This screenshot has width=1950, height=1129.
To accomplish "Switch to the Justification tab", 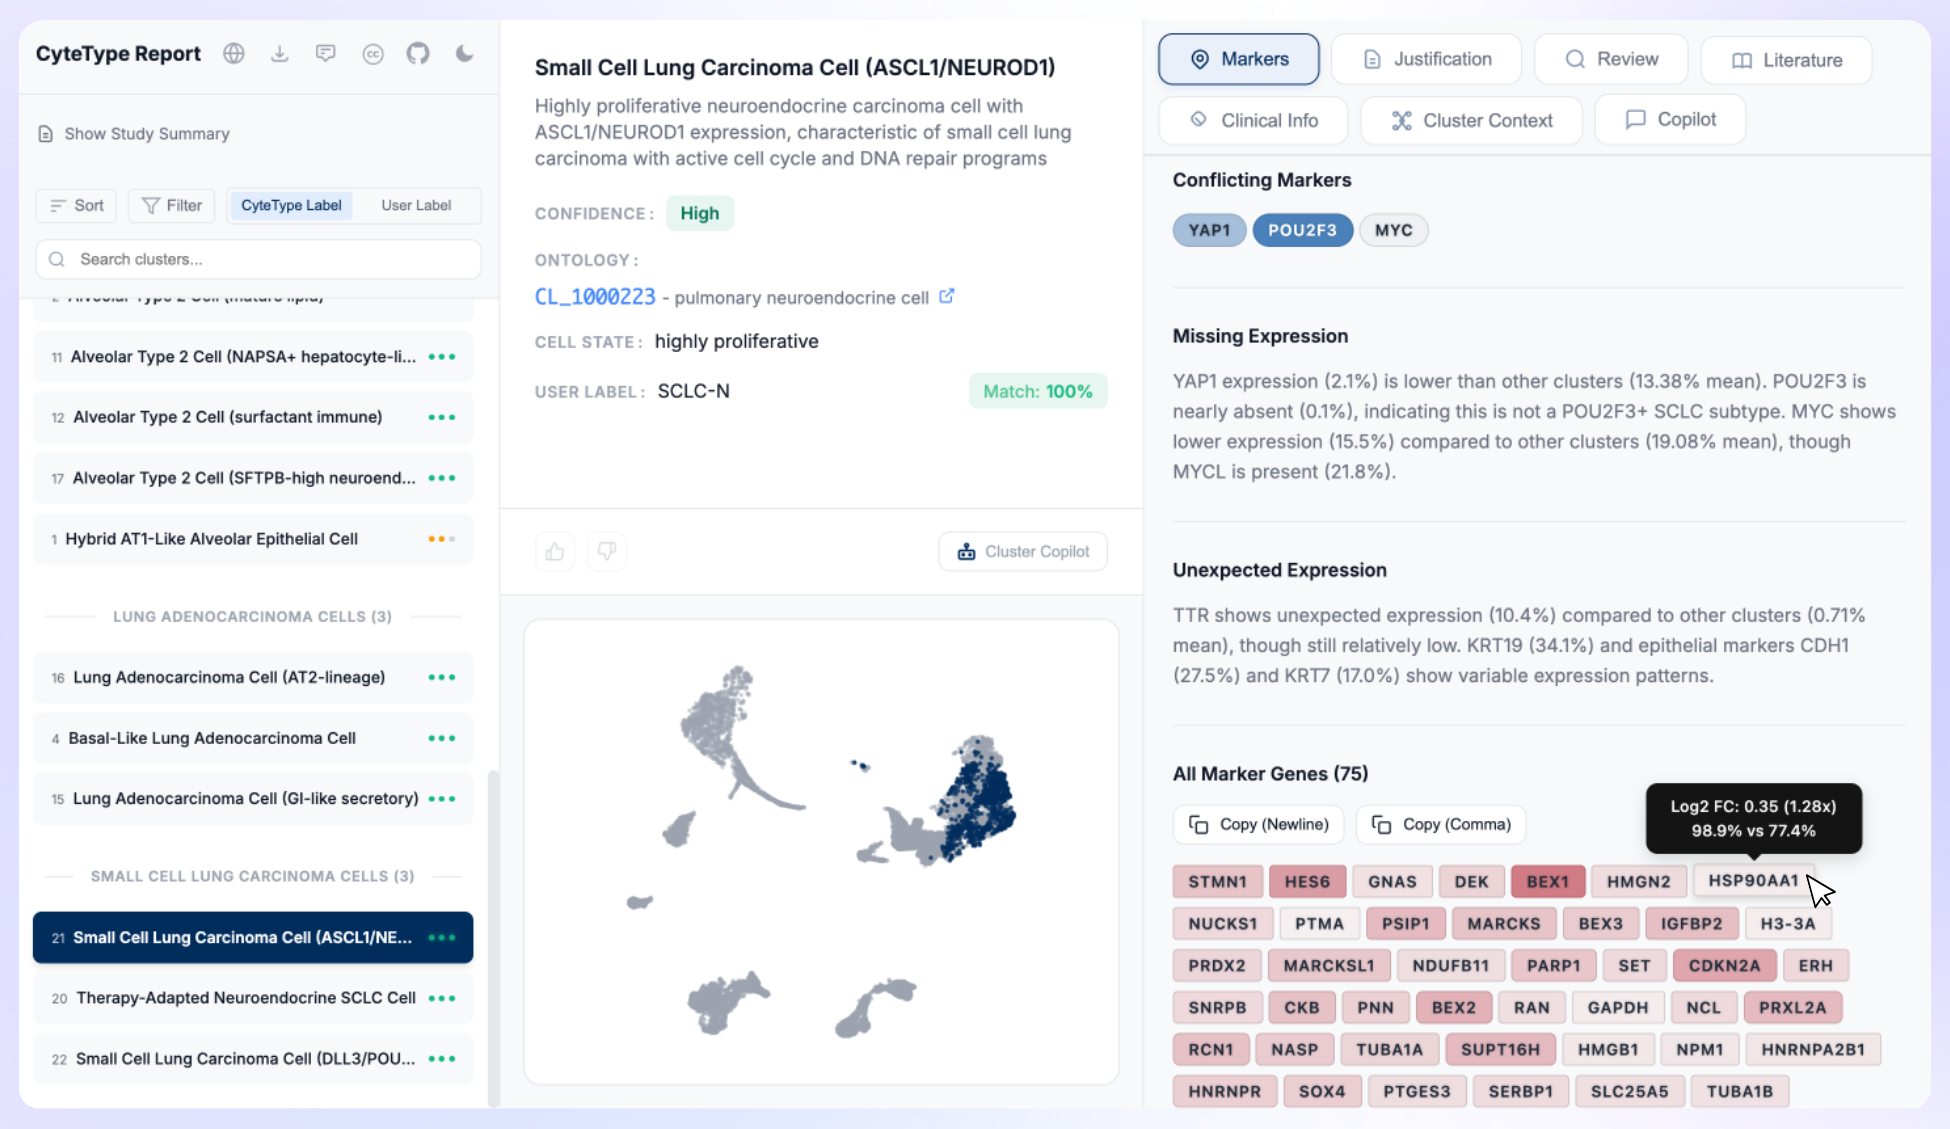I will pyautogui.click(x=1426, y=59).
